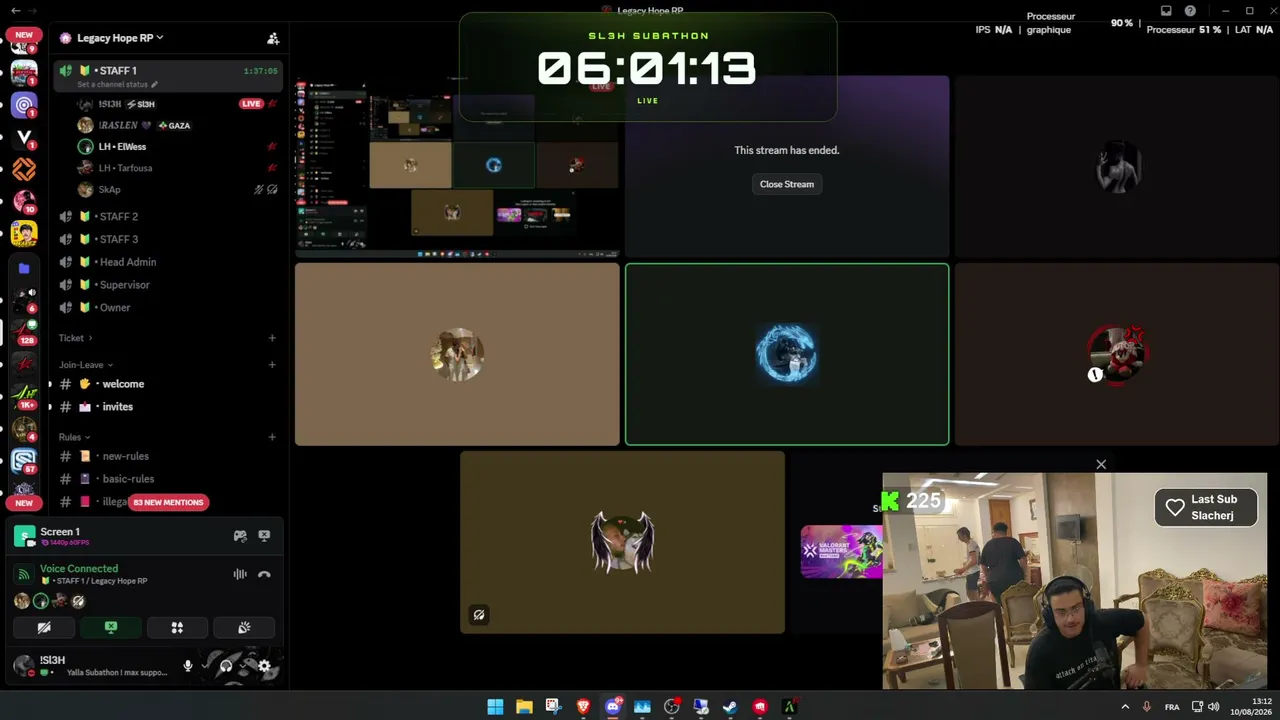Open the activity game controller icon for Screen 1
Image resolution: width=1280 pixels, height=720 pixels.
(x=240, y=536)
